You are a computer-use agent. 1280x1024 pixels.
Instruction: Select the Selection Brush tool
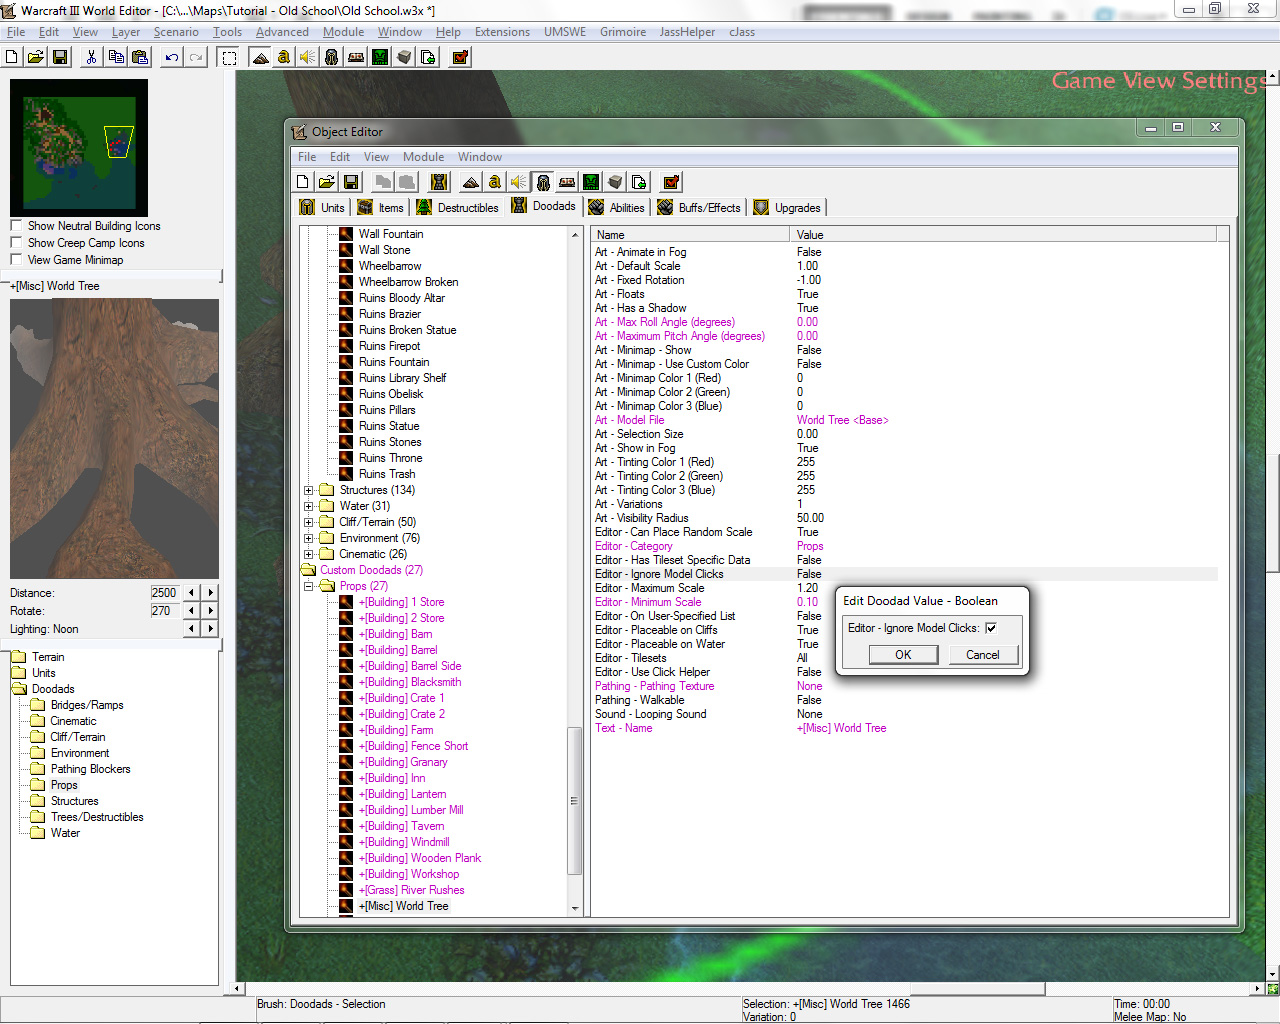click(229, 57)
